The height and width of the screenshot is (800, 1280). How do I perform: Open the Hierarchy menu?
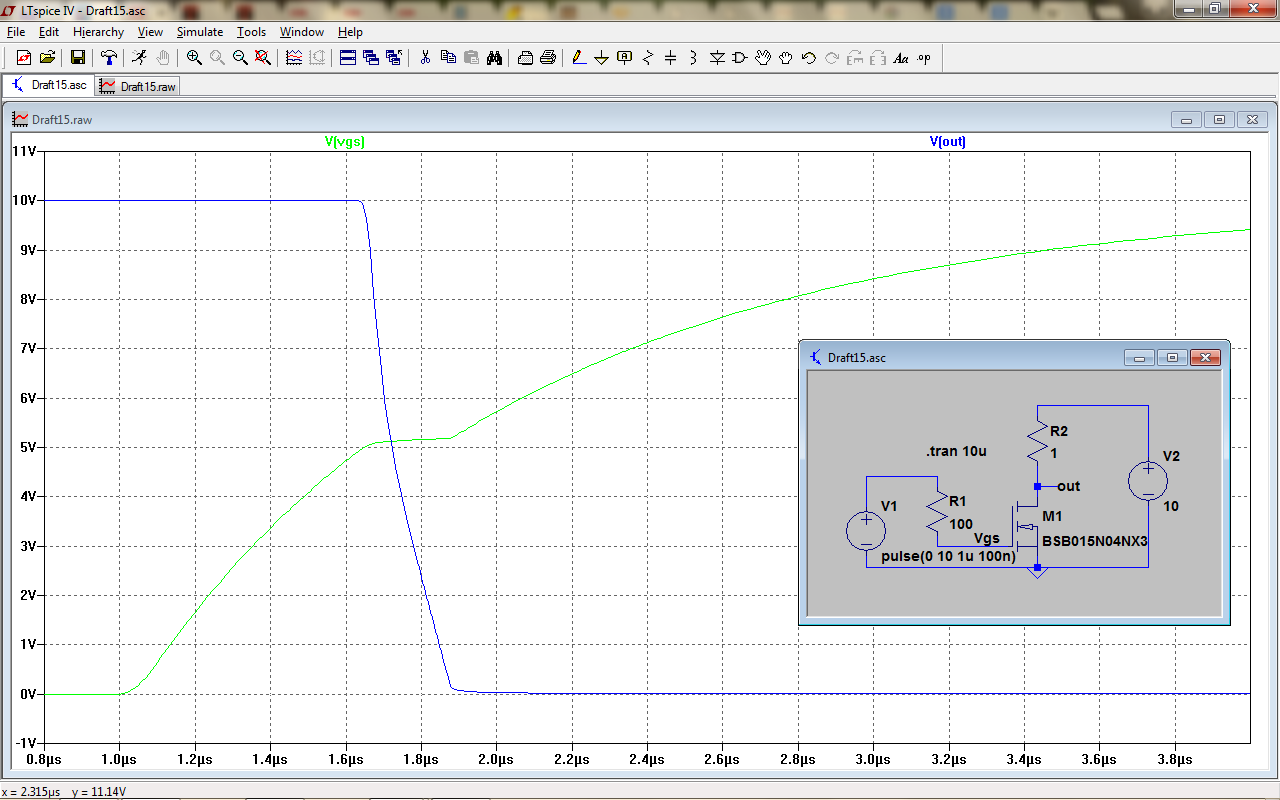tap(98, 32)
